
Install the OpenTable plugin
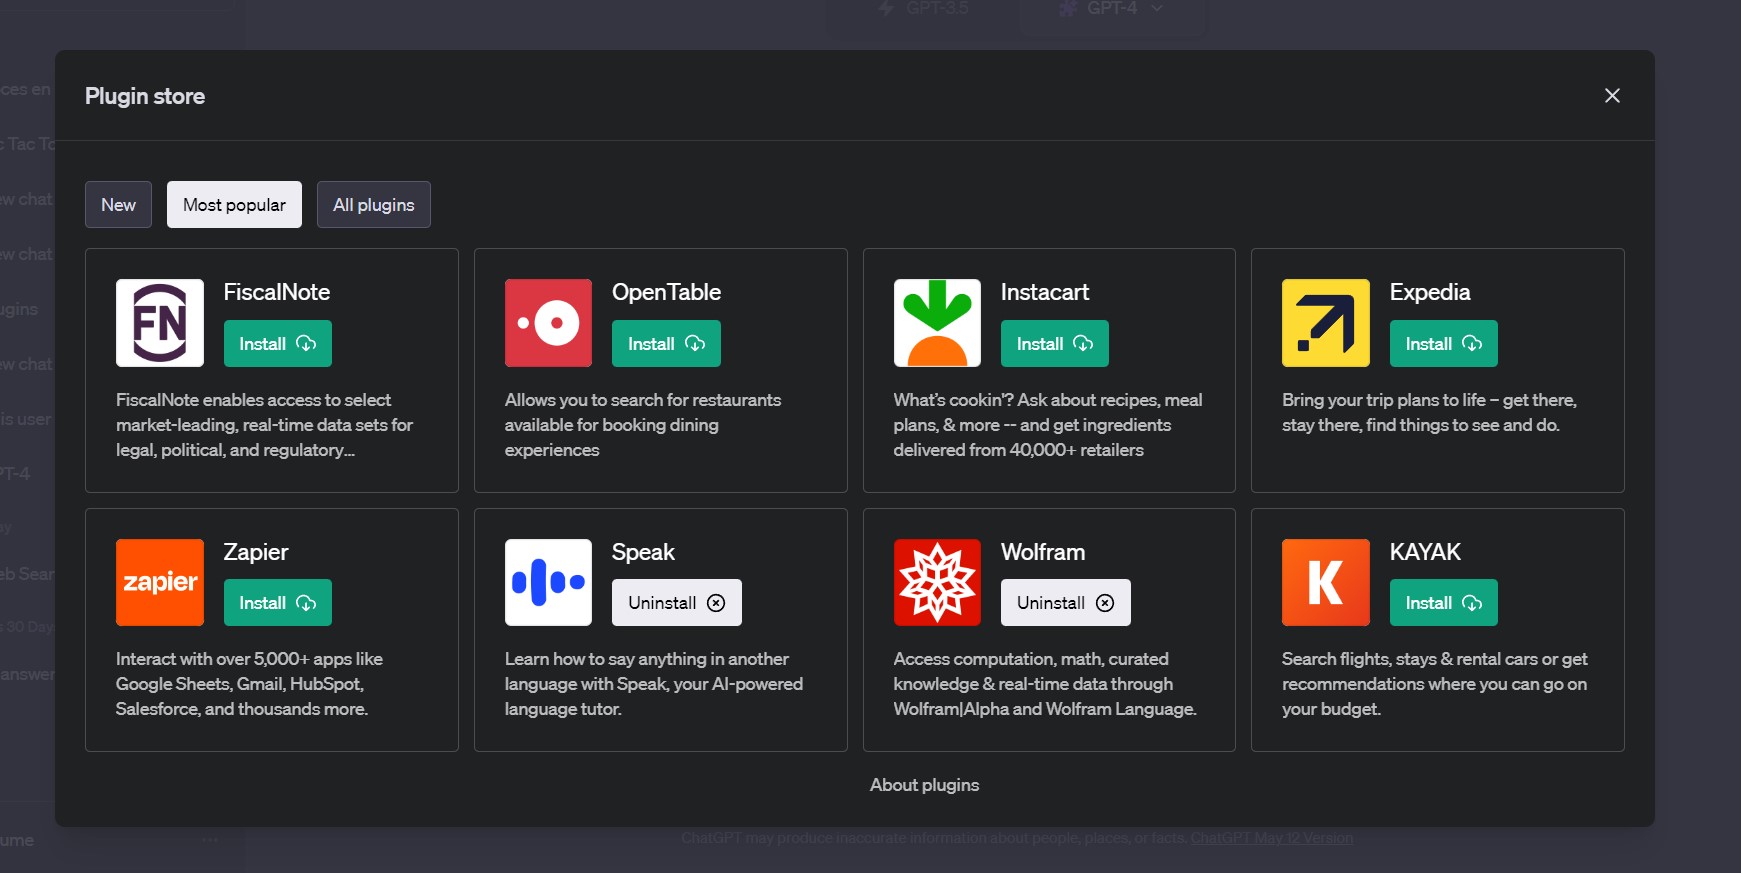666,343
